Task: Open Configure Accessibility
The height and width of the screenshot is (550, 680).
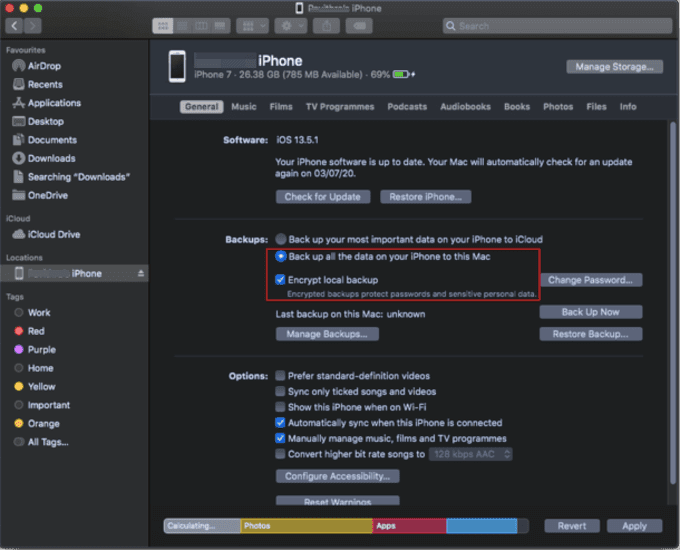Action: click(x=337, y=476)
